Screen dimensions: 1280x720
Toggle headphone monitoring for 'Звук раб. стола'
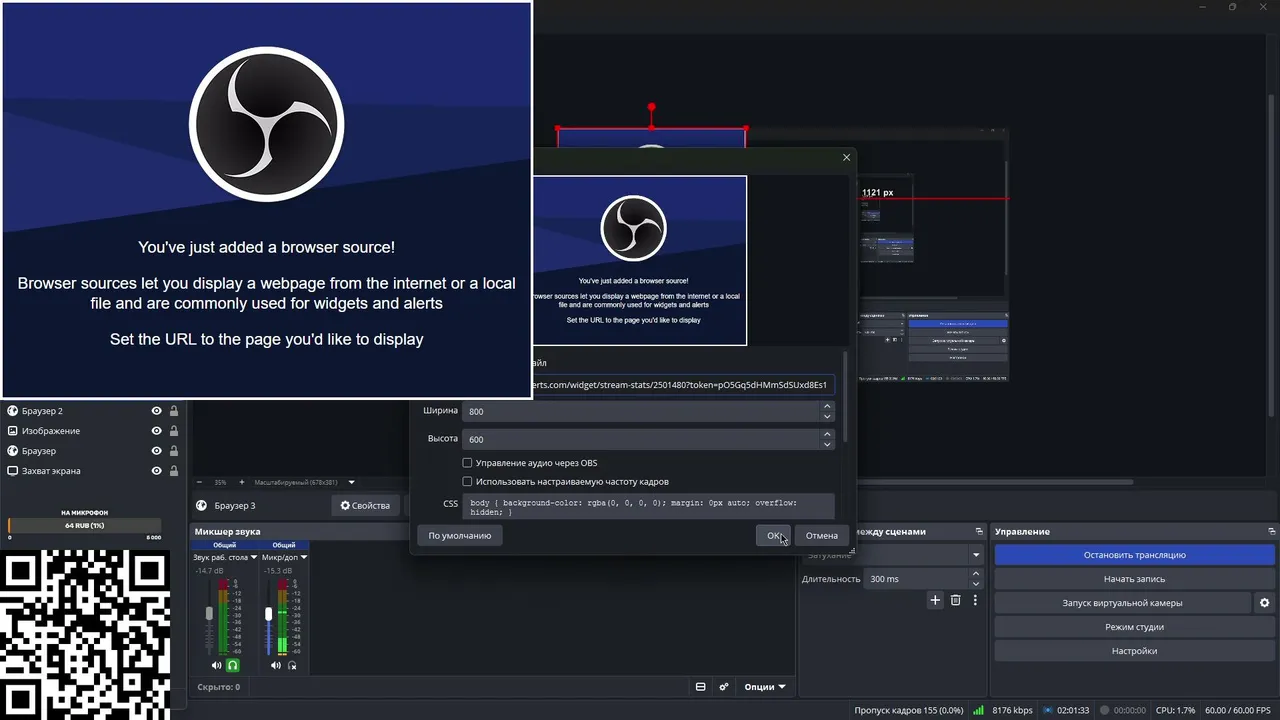(233, 665)
